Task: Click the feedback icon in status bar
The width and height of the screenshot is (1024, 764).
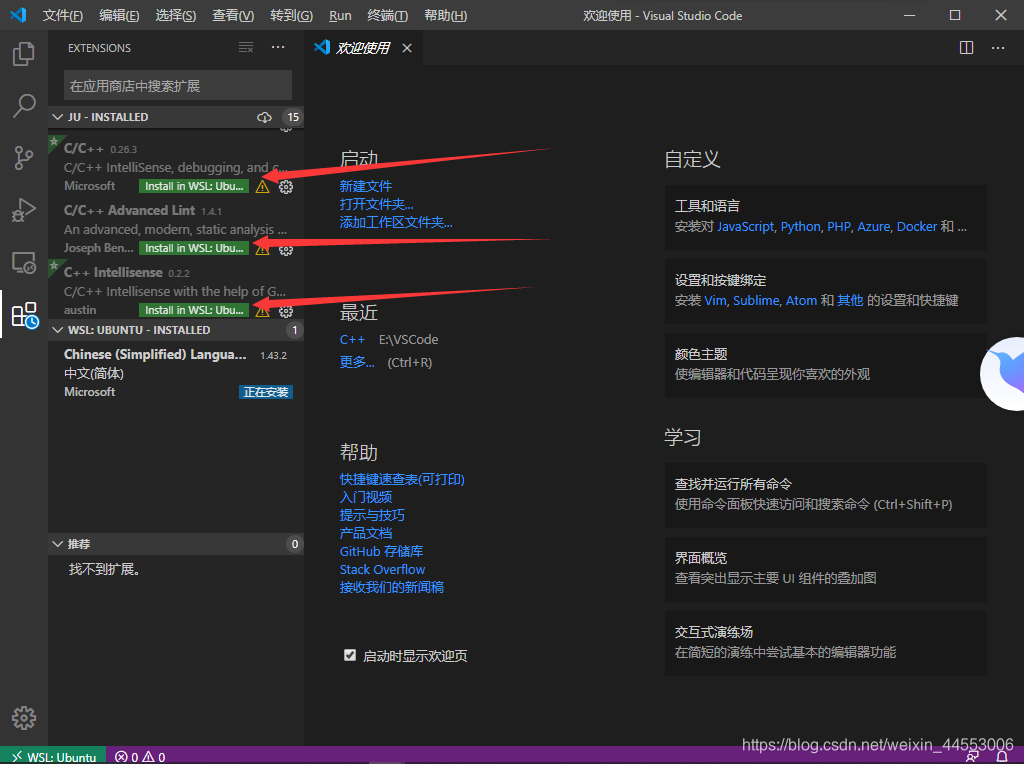Action: tap(972, 757)
